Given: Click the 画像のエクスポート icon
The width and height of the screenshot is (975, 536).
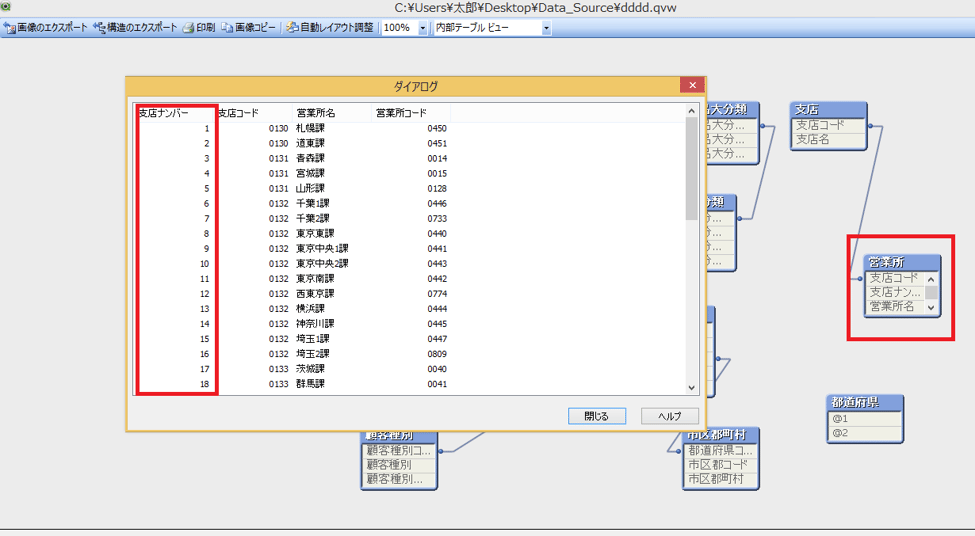Looking at the screenshot, I should 10,28.
